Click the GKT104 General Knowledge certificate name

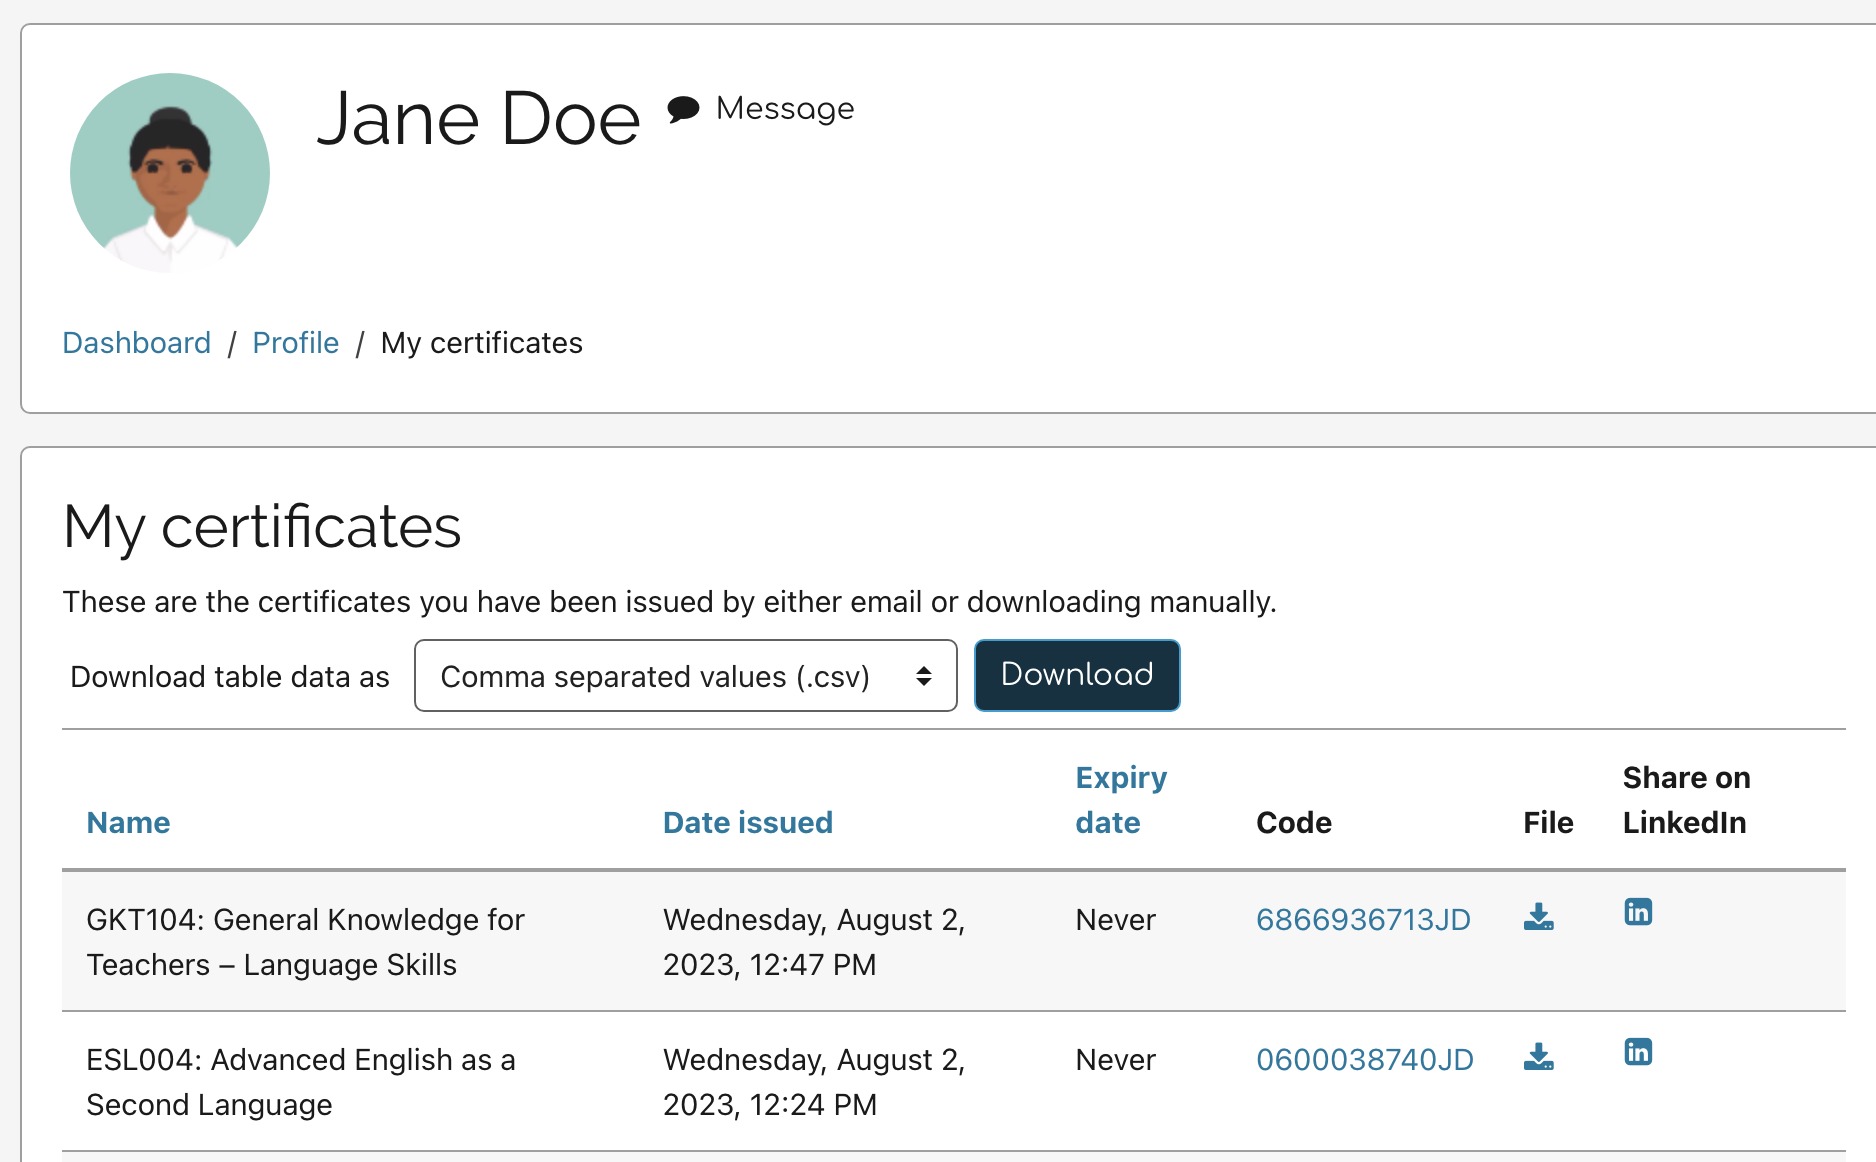point(305,941)
